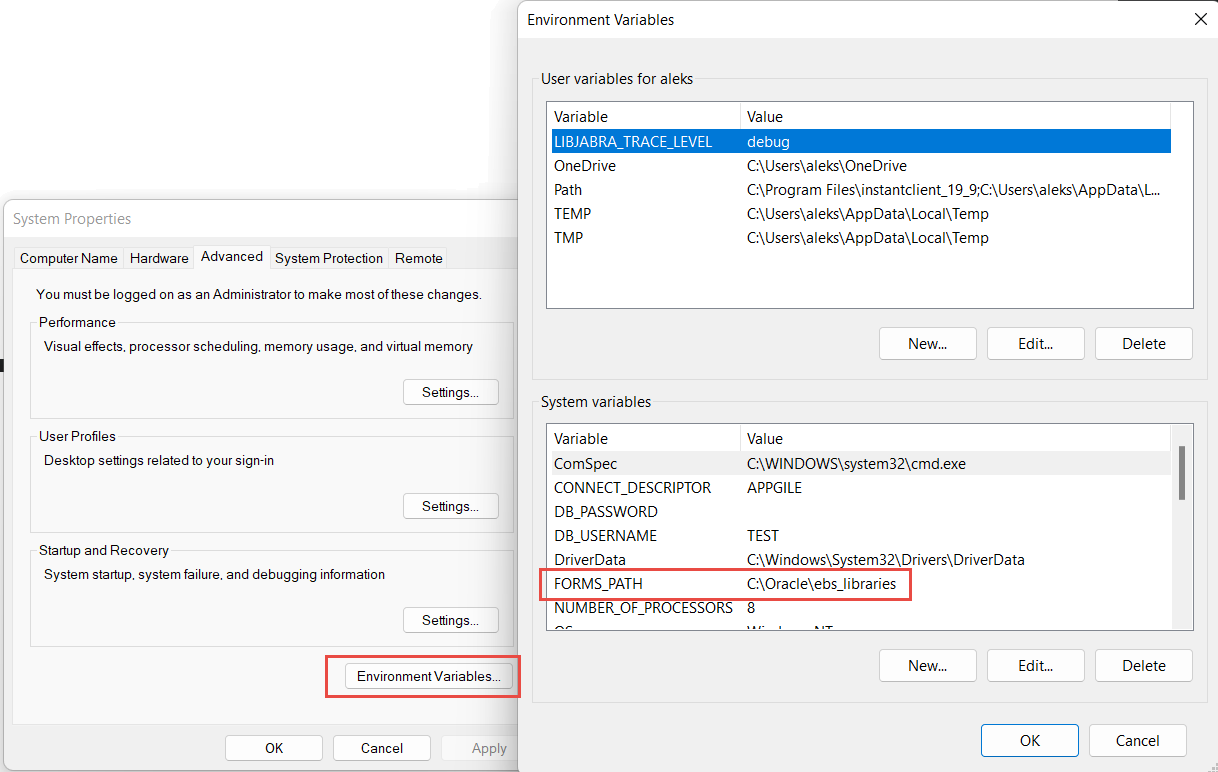1218x772 pixels.
Task: Select the OneDrive user variable row
Action: 860,166
